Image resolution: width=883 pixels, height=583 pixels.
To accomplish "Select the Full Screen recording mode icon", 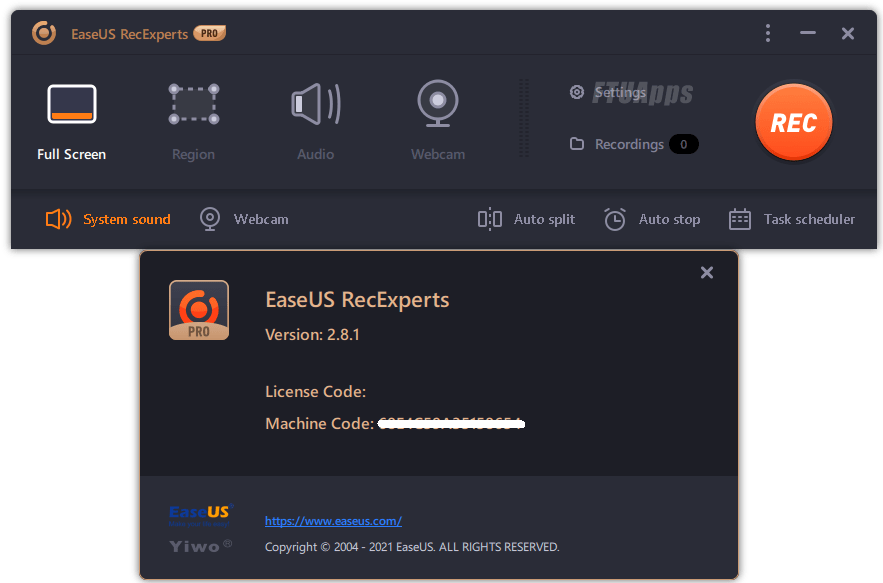I will (72, 104).
